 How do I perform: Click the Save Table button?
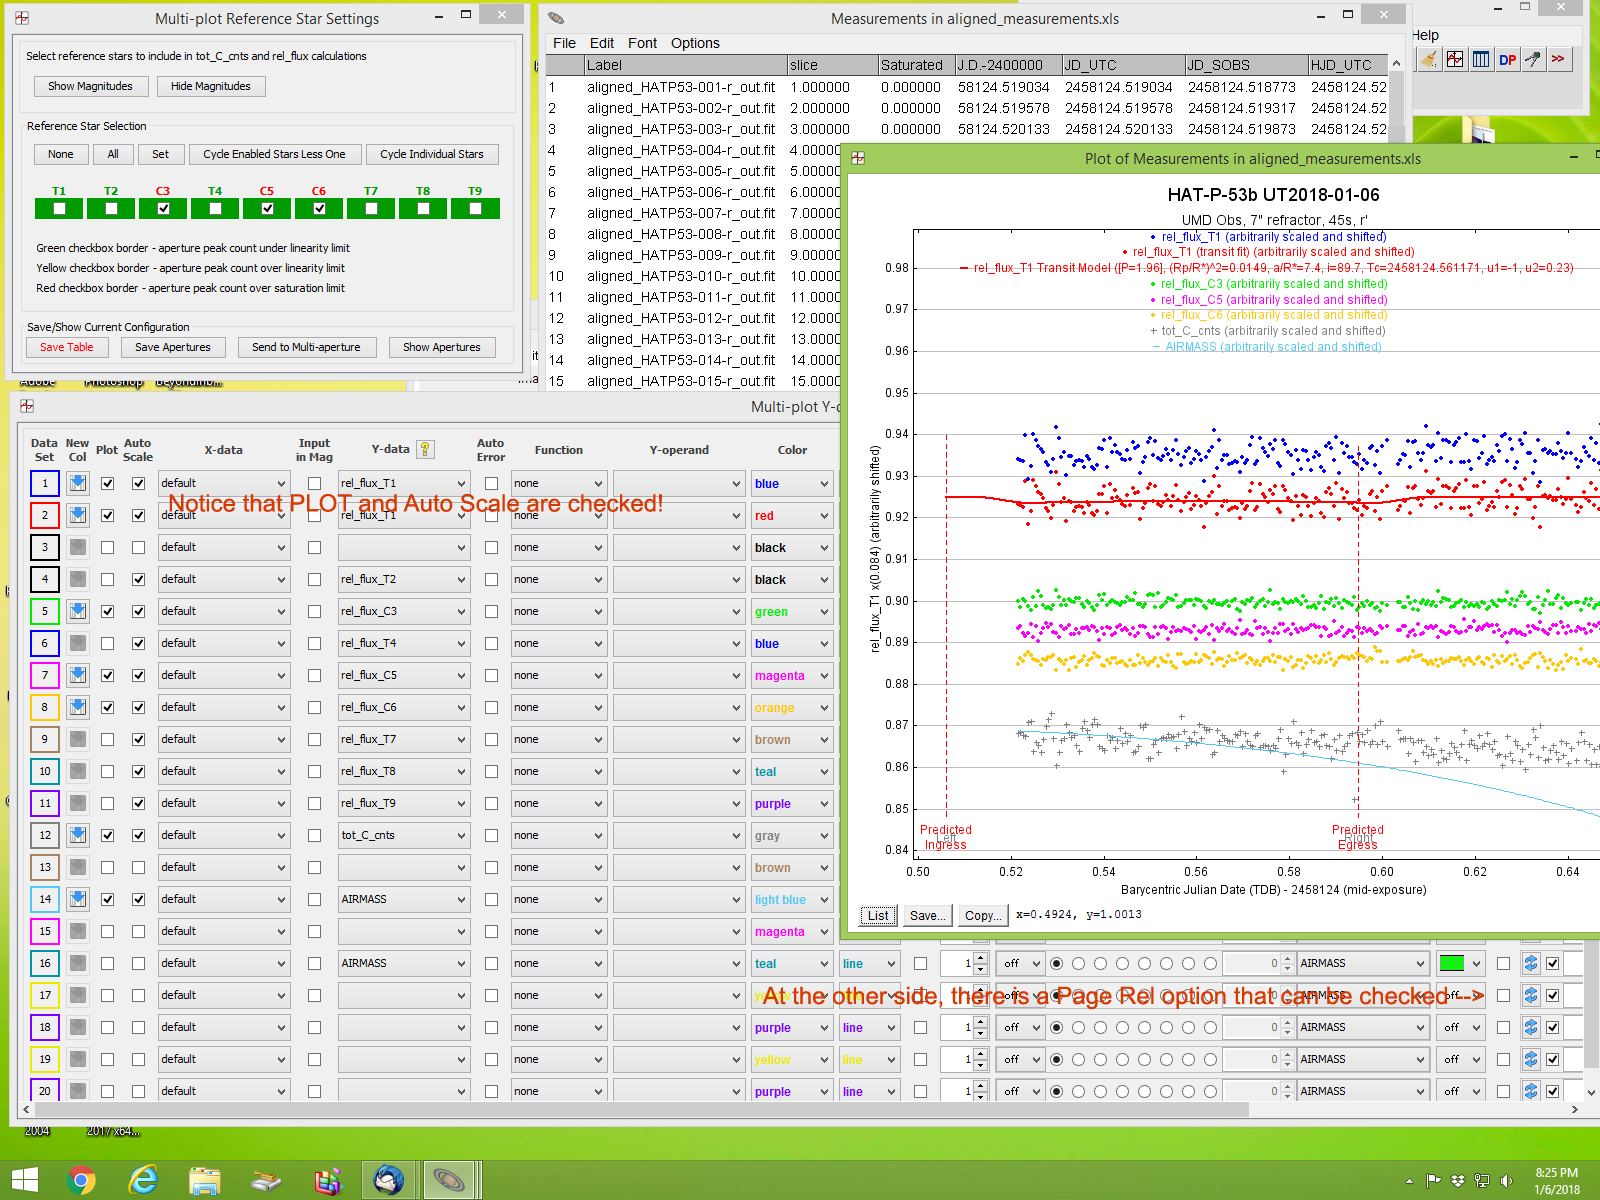66,347
